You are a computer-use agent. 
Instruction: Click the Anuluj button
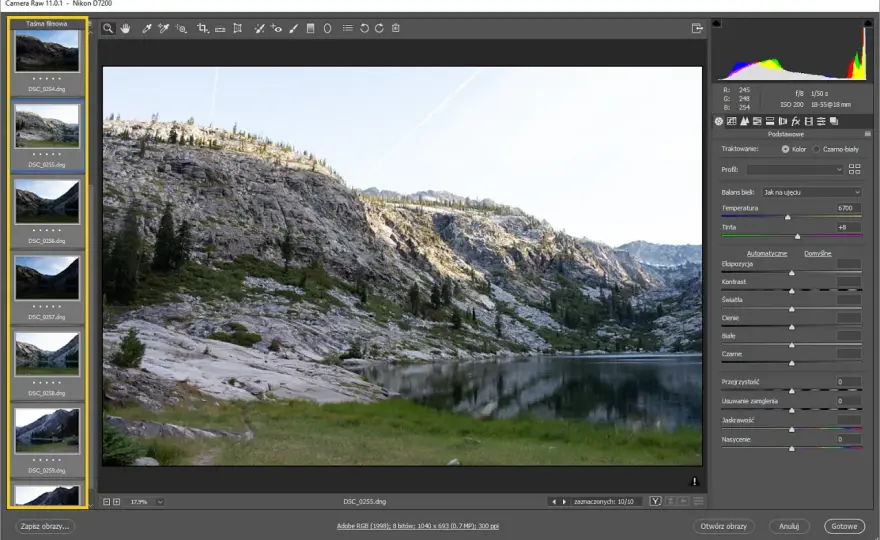tap(789, 526)
